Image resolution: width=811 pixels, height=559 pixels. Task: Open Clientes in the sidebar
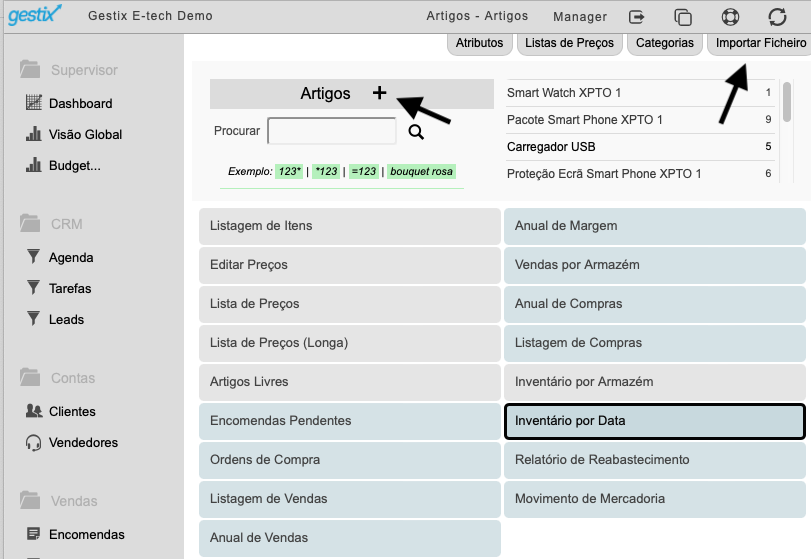(x=72, y=412)
